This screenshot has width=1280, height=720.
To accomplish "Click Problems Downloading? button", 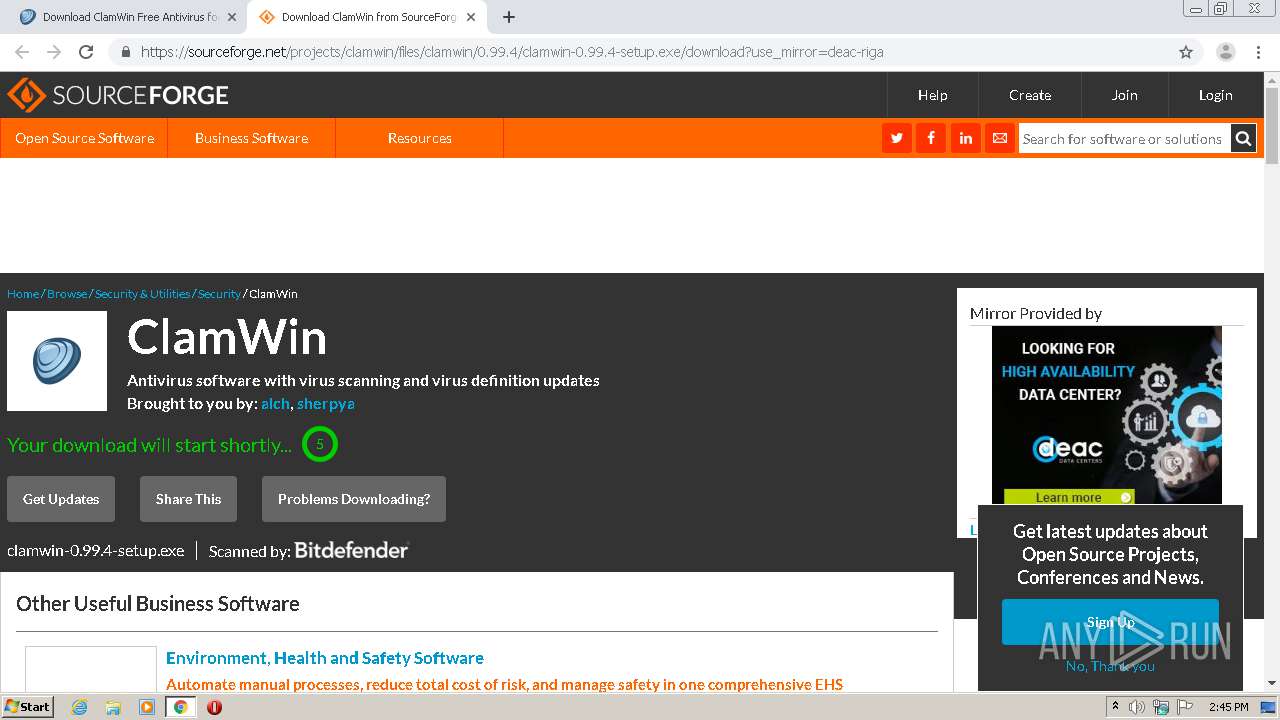I will [354, 499].
